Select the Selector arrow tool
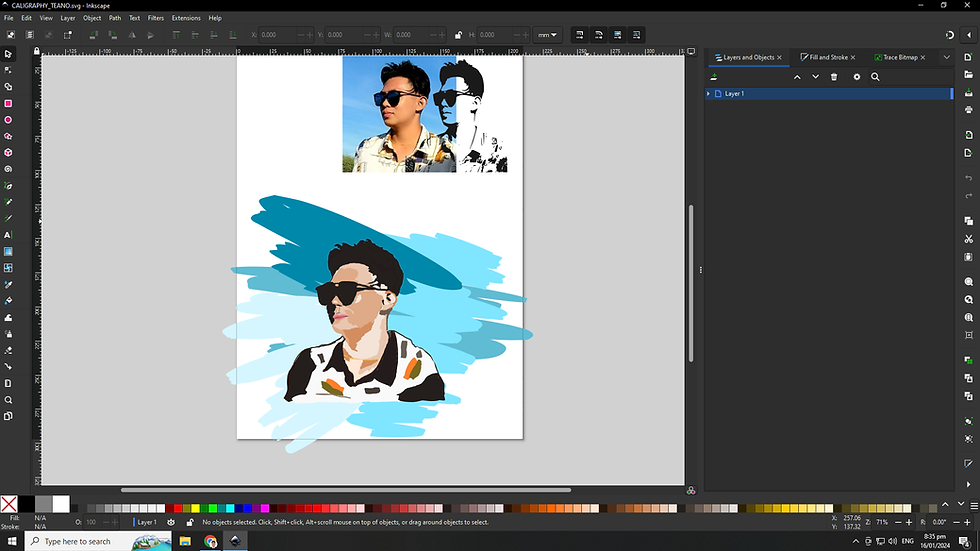Viewport: 980px width, 551px height. click(x=8, y=54)
